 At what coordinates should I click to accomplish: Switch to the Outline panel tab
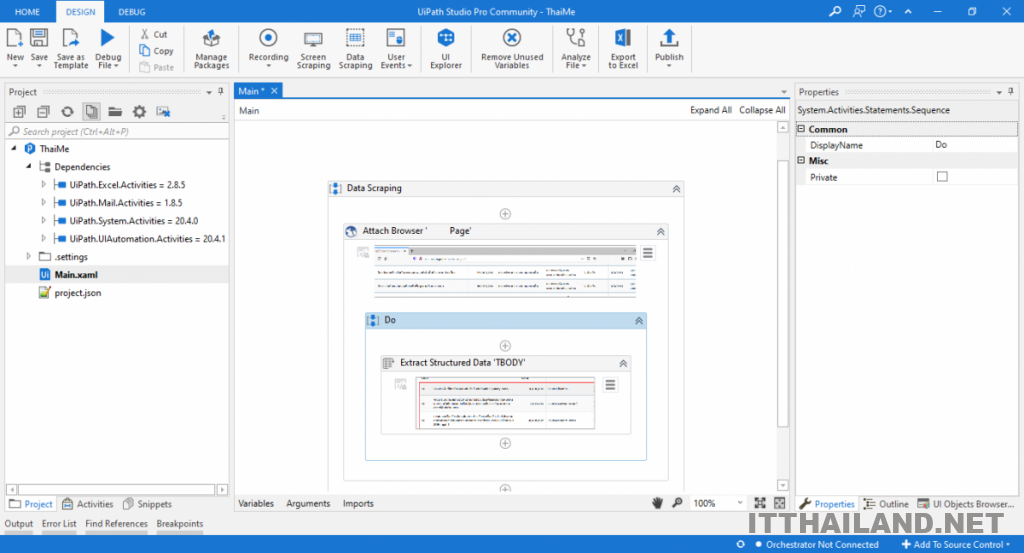click(x=886, y=504)
